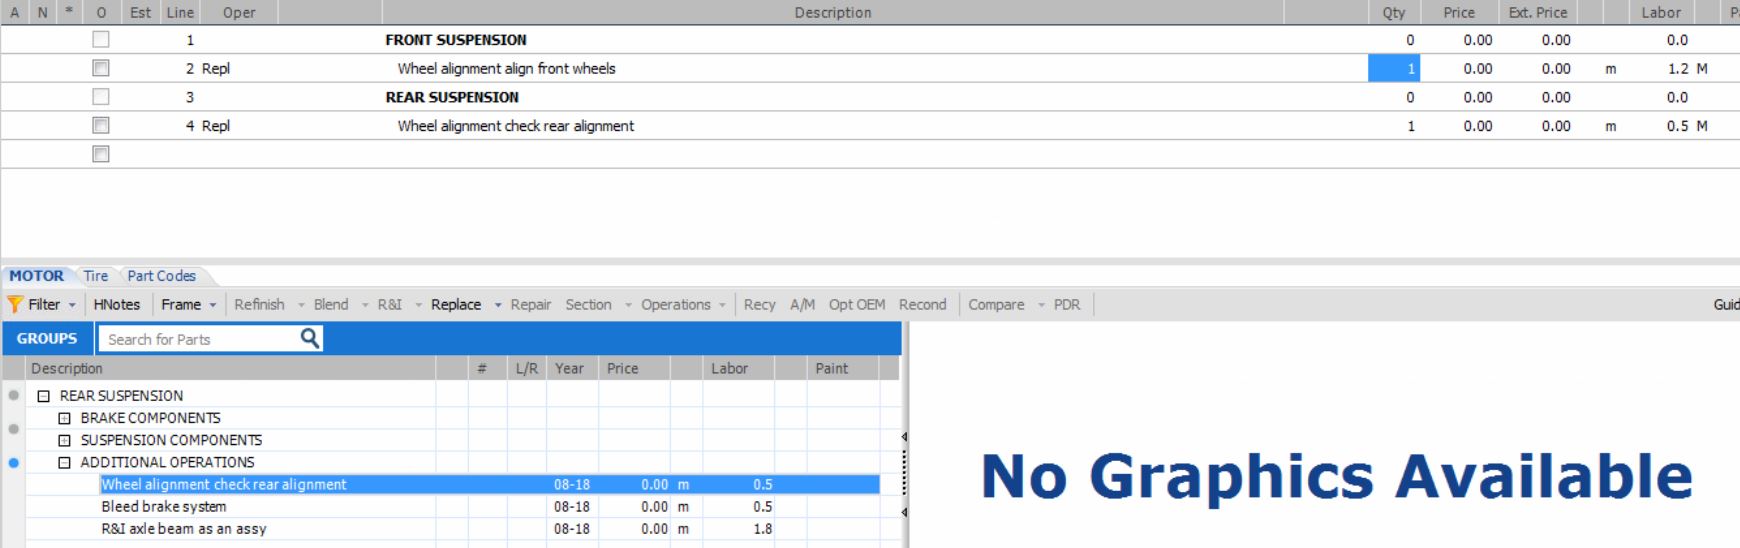The width and height of the screenshot is (1740, 548).
Task: Expand the SUSPENSION COMPONENTS node
Action: pos(65,440)
